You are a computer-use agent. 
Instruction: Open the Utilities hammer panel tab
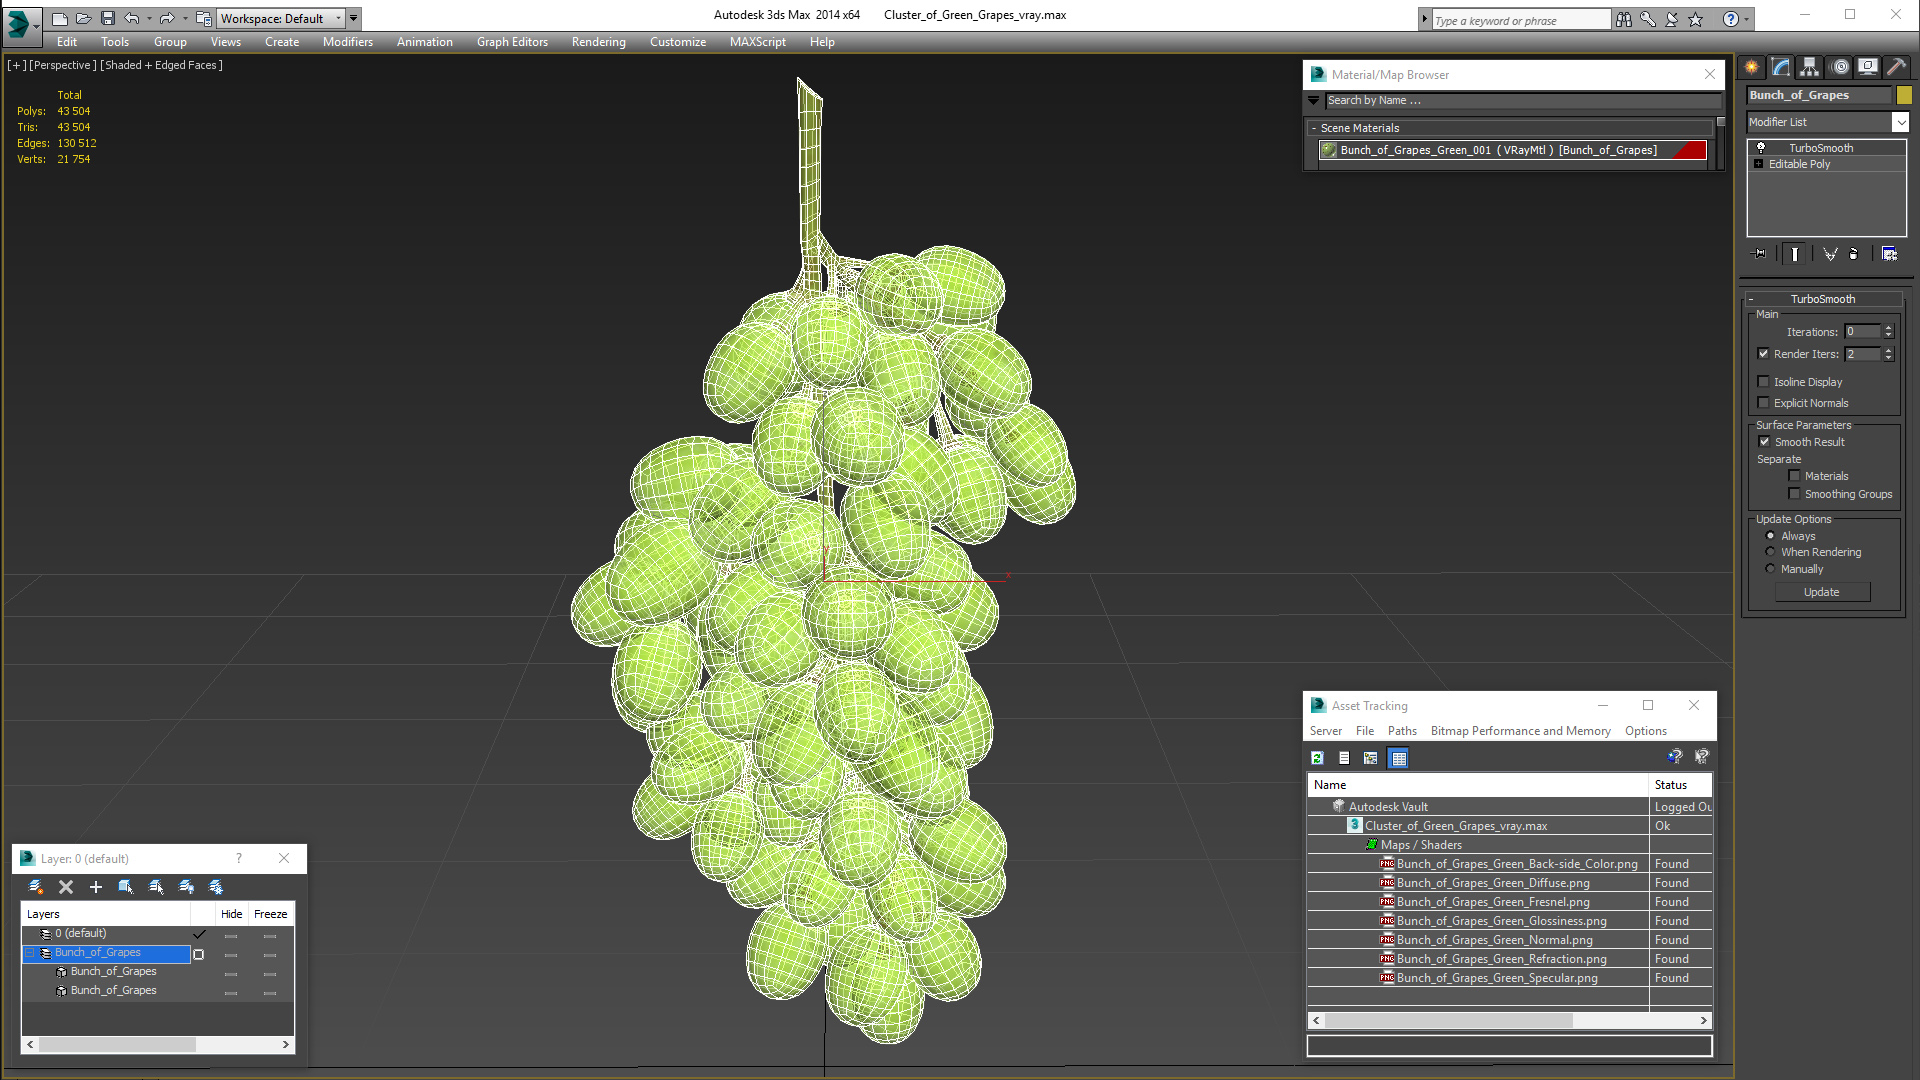[1896, 67]
